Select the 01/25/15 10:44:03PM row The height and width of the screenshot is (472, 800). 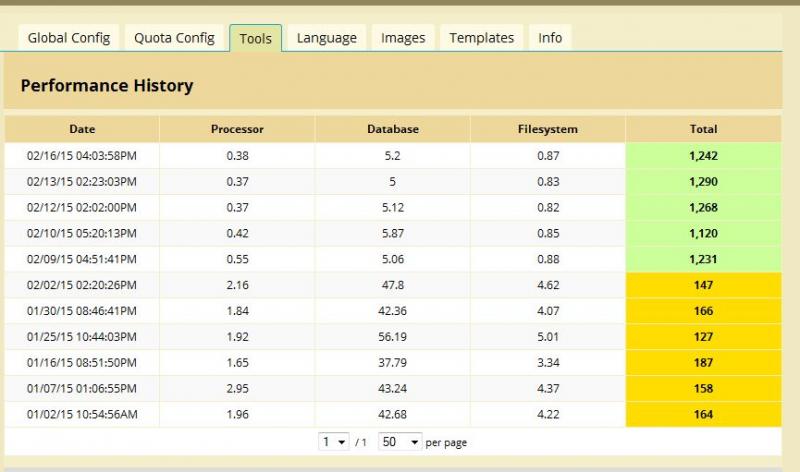click(x=393, y=337)
